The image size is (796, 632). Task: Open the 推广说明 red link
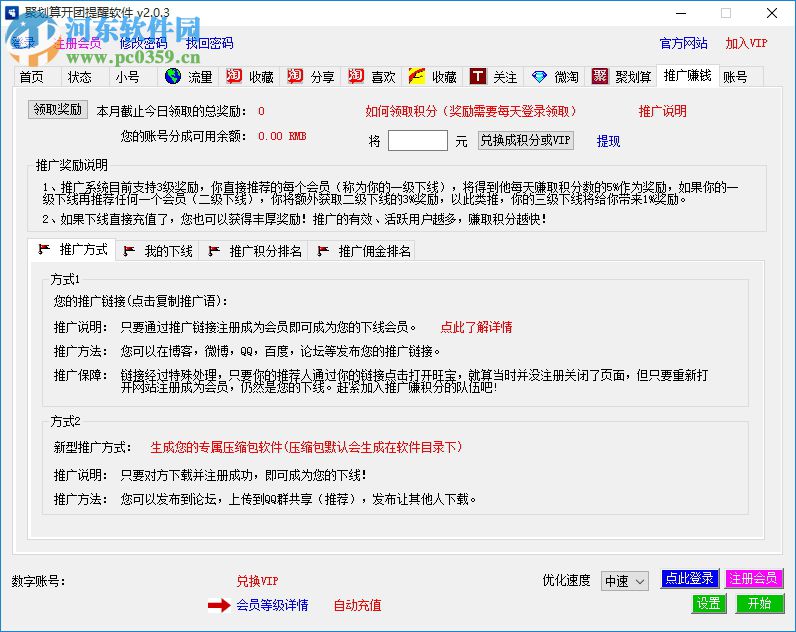click(x=662, y=111)
